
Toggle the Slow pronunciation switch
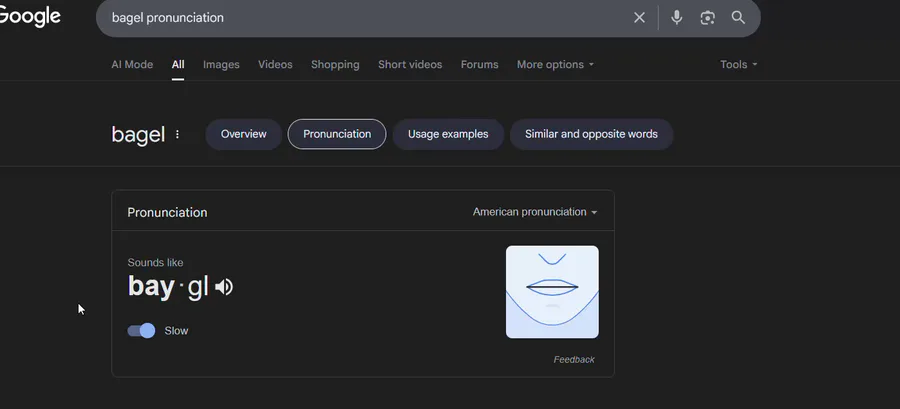pyautogui.click(x=141, y=331)
